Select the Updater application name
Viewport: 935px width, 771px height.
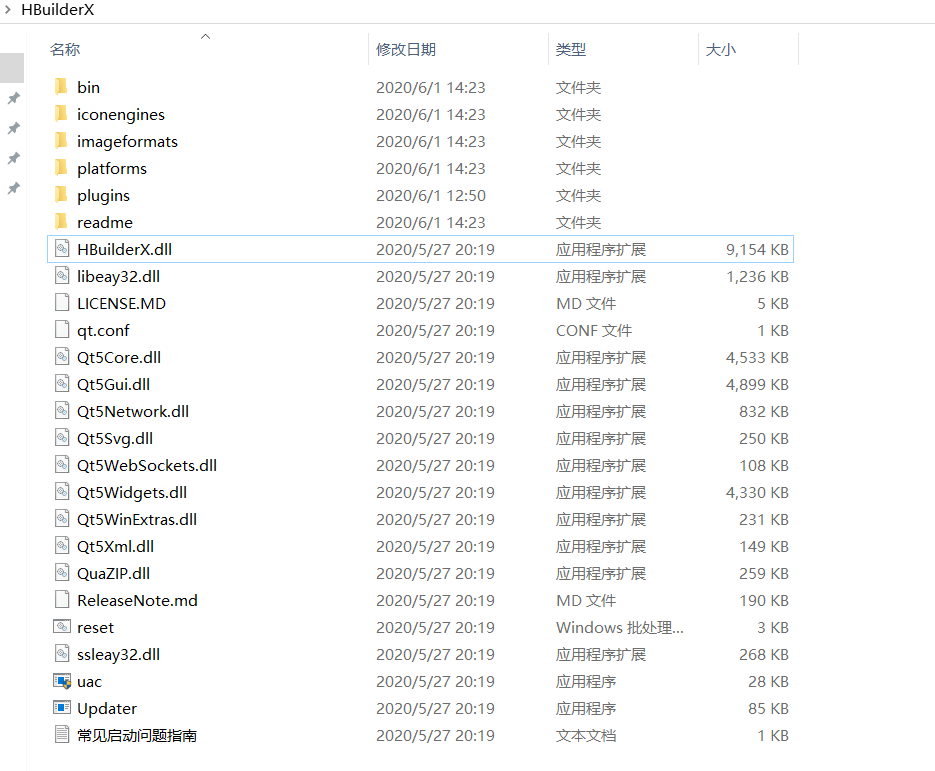(x=107, y=708)
